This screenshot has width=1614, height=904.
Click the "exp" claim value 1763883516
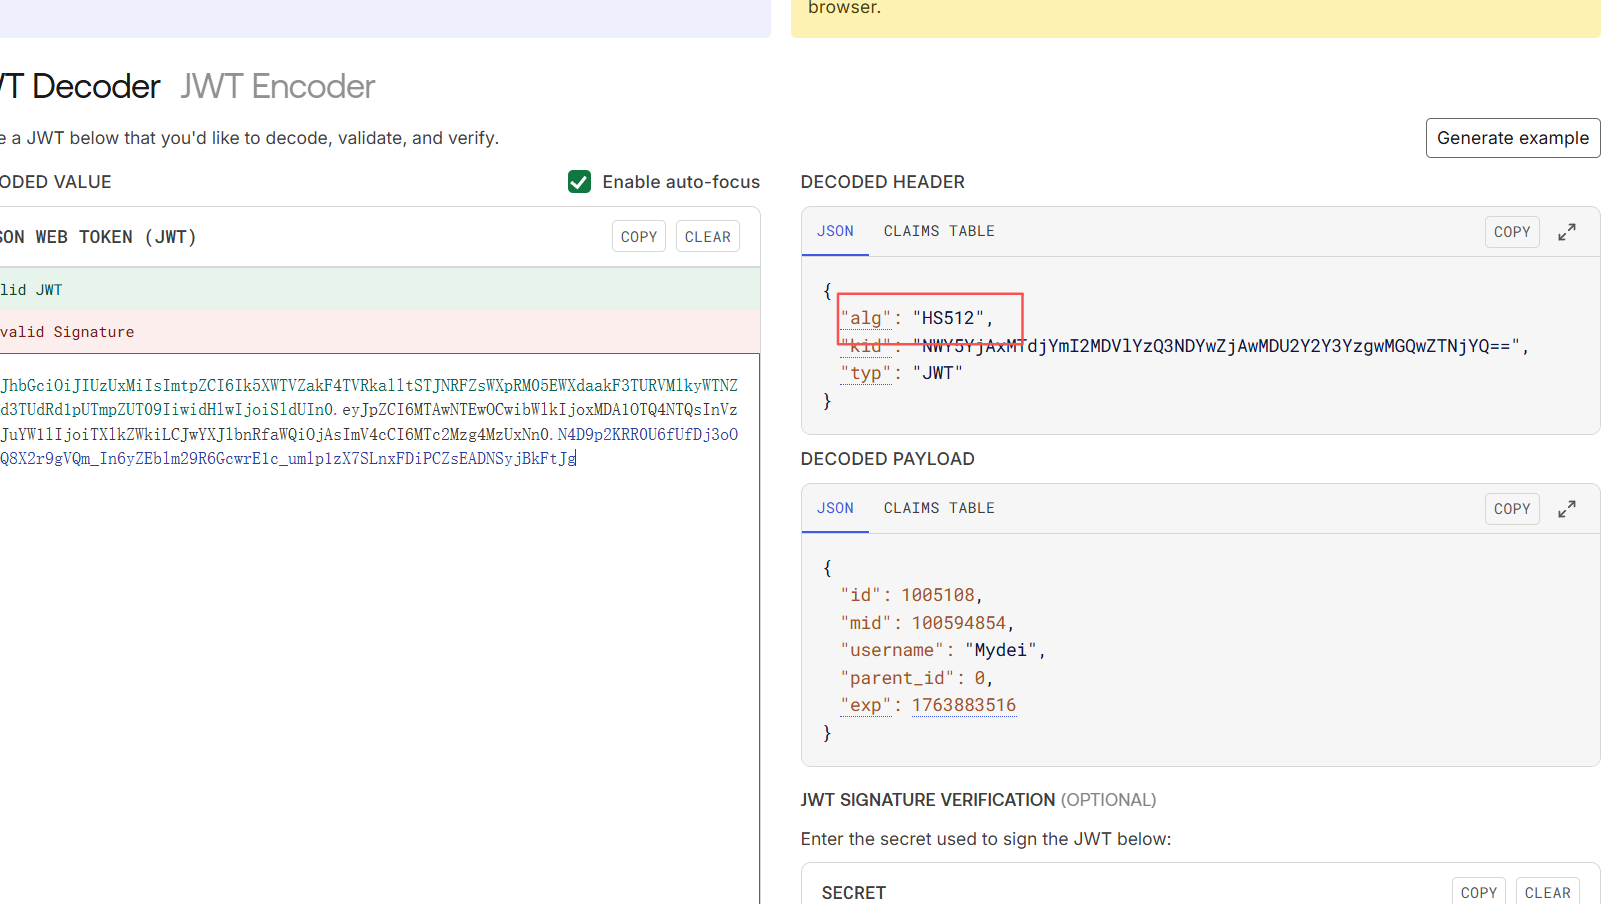pyautogui.click(x=964, y=705)
